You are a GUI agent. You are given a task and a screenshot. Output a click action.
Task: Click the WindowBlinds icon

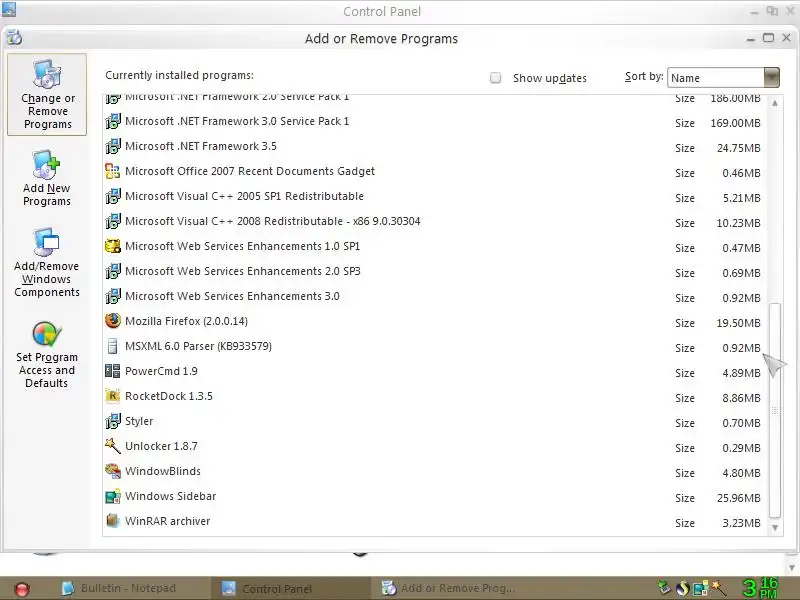(x=113, y=471)
